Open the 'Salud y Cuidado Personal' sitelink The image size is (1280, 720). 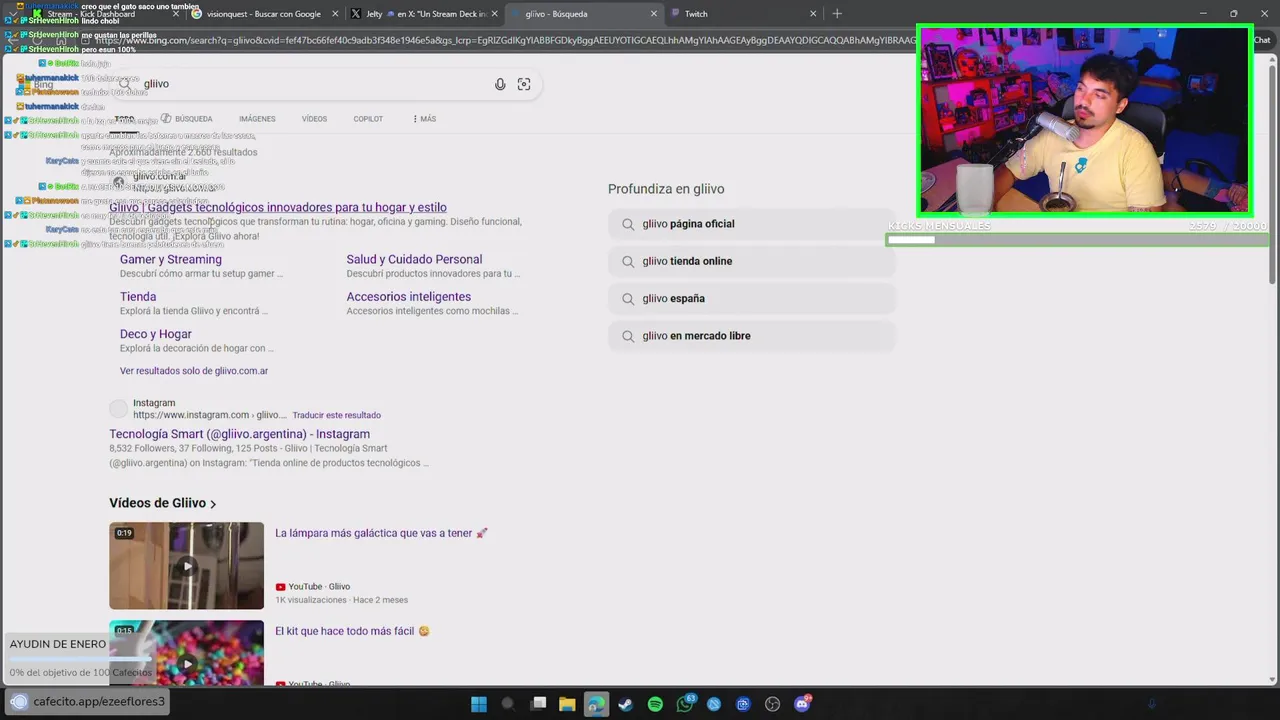414,260
